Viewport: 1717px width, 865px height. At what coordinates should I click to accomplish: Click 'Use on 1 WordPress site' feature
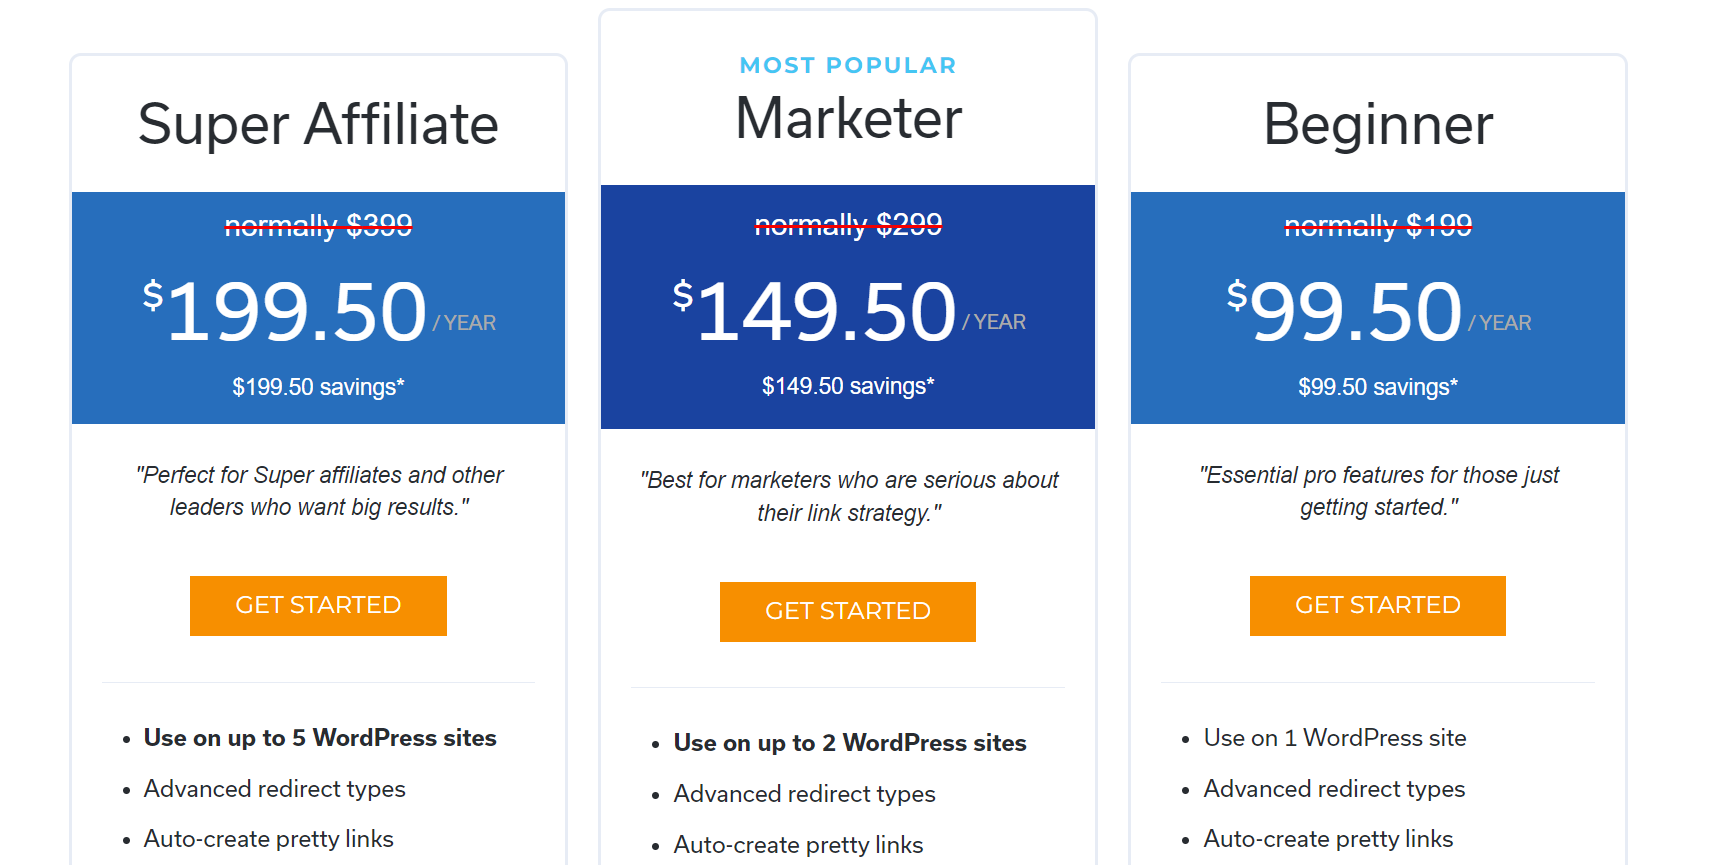[1335, 738]
